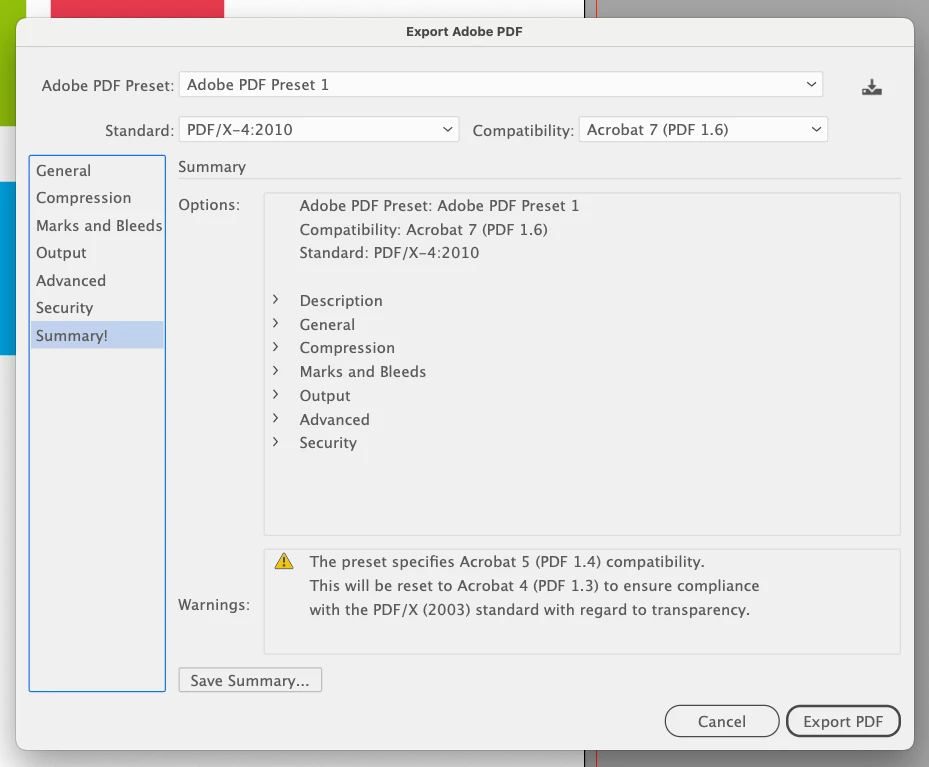Open the Standard PDF/X-4:2010 dropdown

click(319, 130)
